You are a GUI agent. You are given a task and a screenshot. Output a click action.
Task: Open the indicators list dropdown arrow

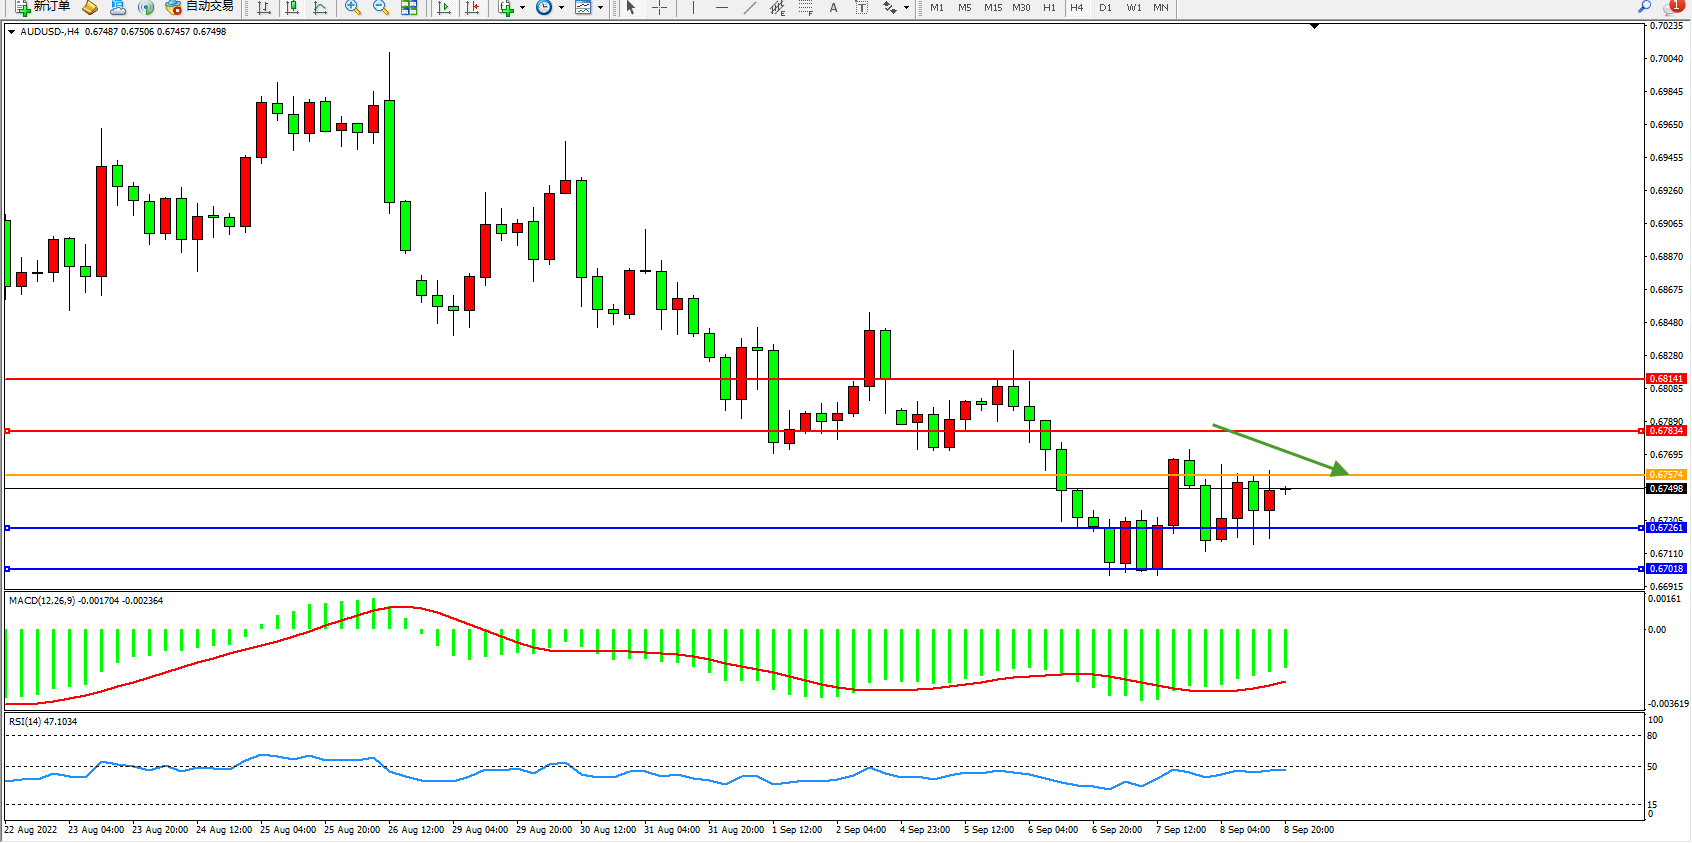tap(522, 8)
